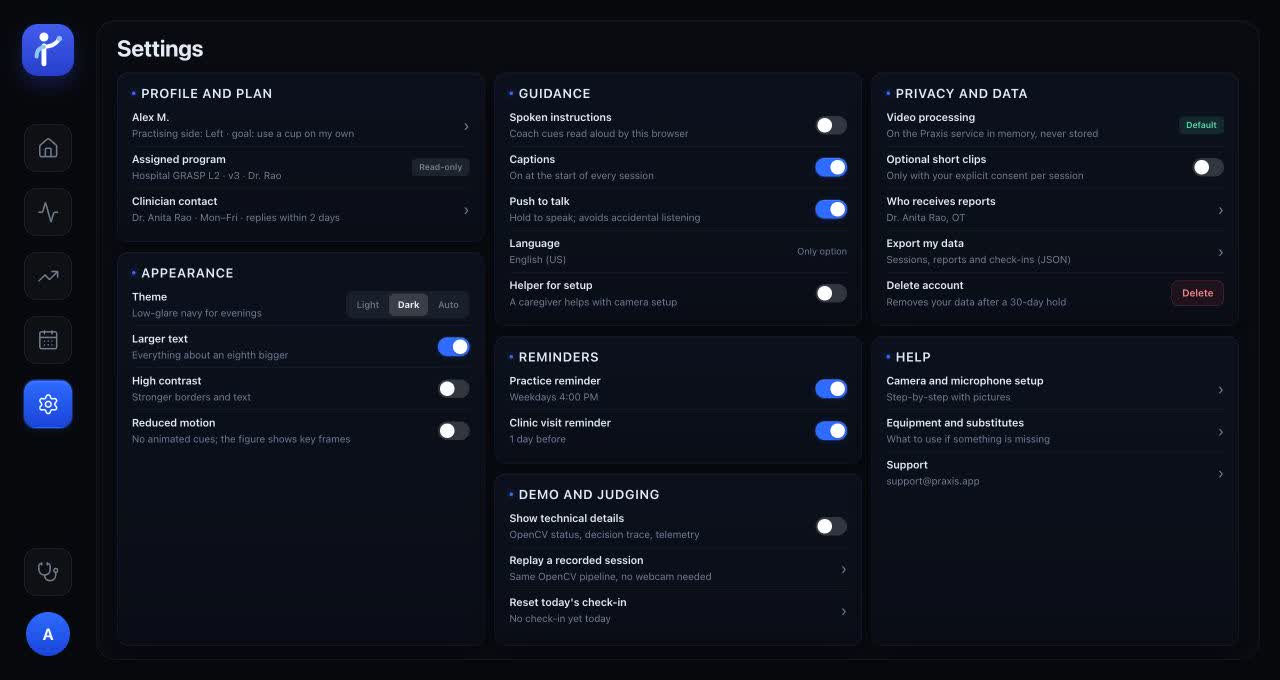Viewport: 1280px width, 680px height.
Task: Select the Light theme option
Action: [368, 305]
